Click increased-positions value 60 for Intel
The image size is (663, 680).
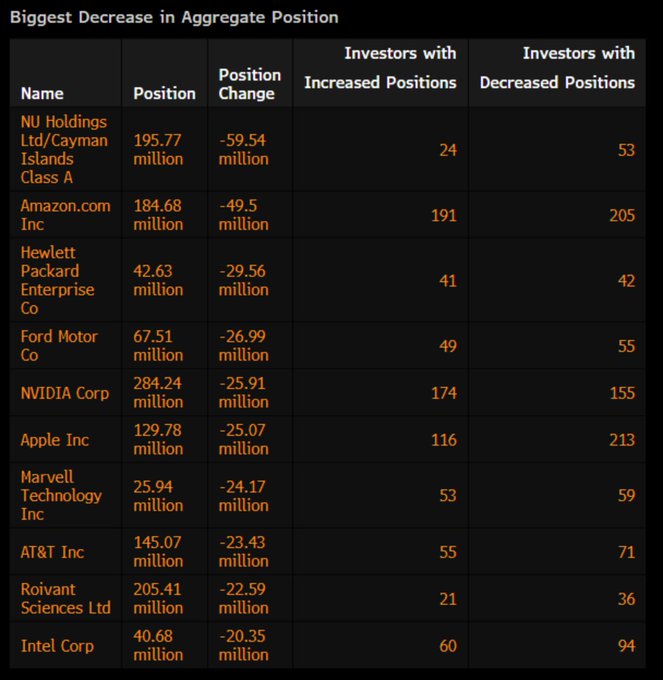pos(448,646)
